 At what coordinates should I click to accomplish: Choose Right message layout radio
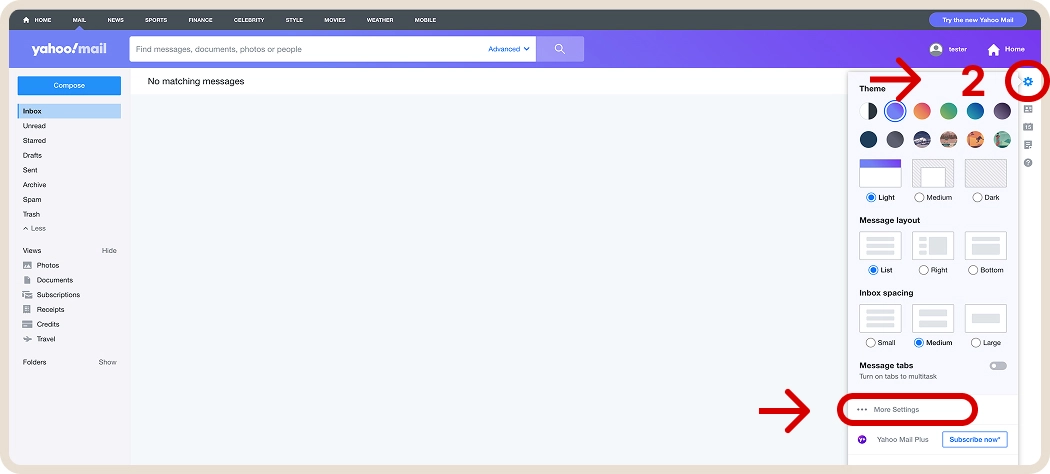(923, 270)
